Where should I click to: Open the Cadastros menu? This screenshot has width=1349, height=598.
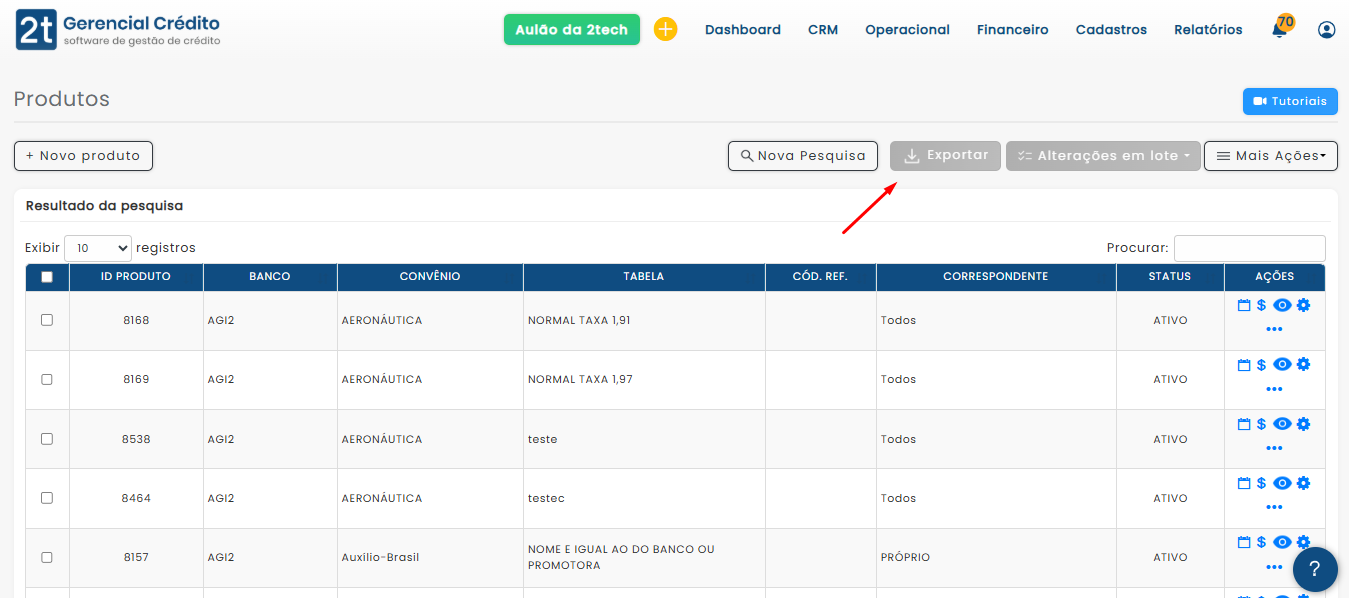[1111, 30]
